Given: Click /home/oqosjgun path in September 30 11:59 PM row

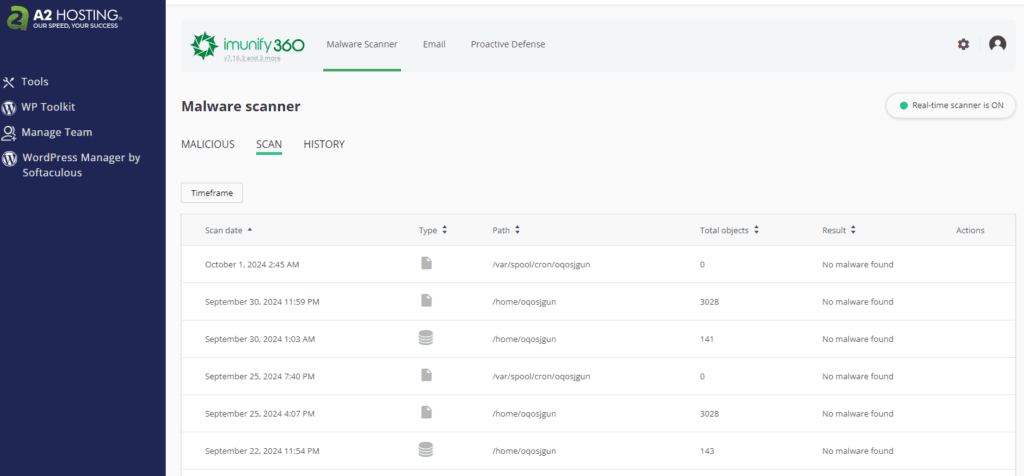Looking at the screenshot, I should tap(524, 302).
